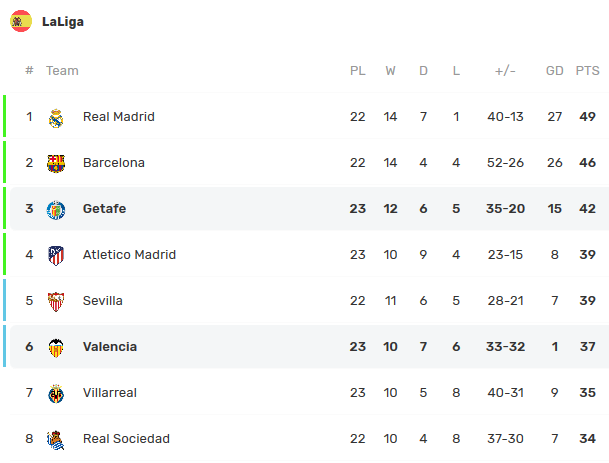Open the highlighted Getafe team link
609x463 pixels.
pyautogui.click(x=104, y=209)
